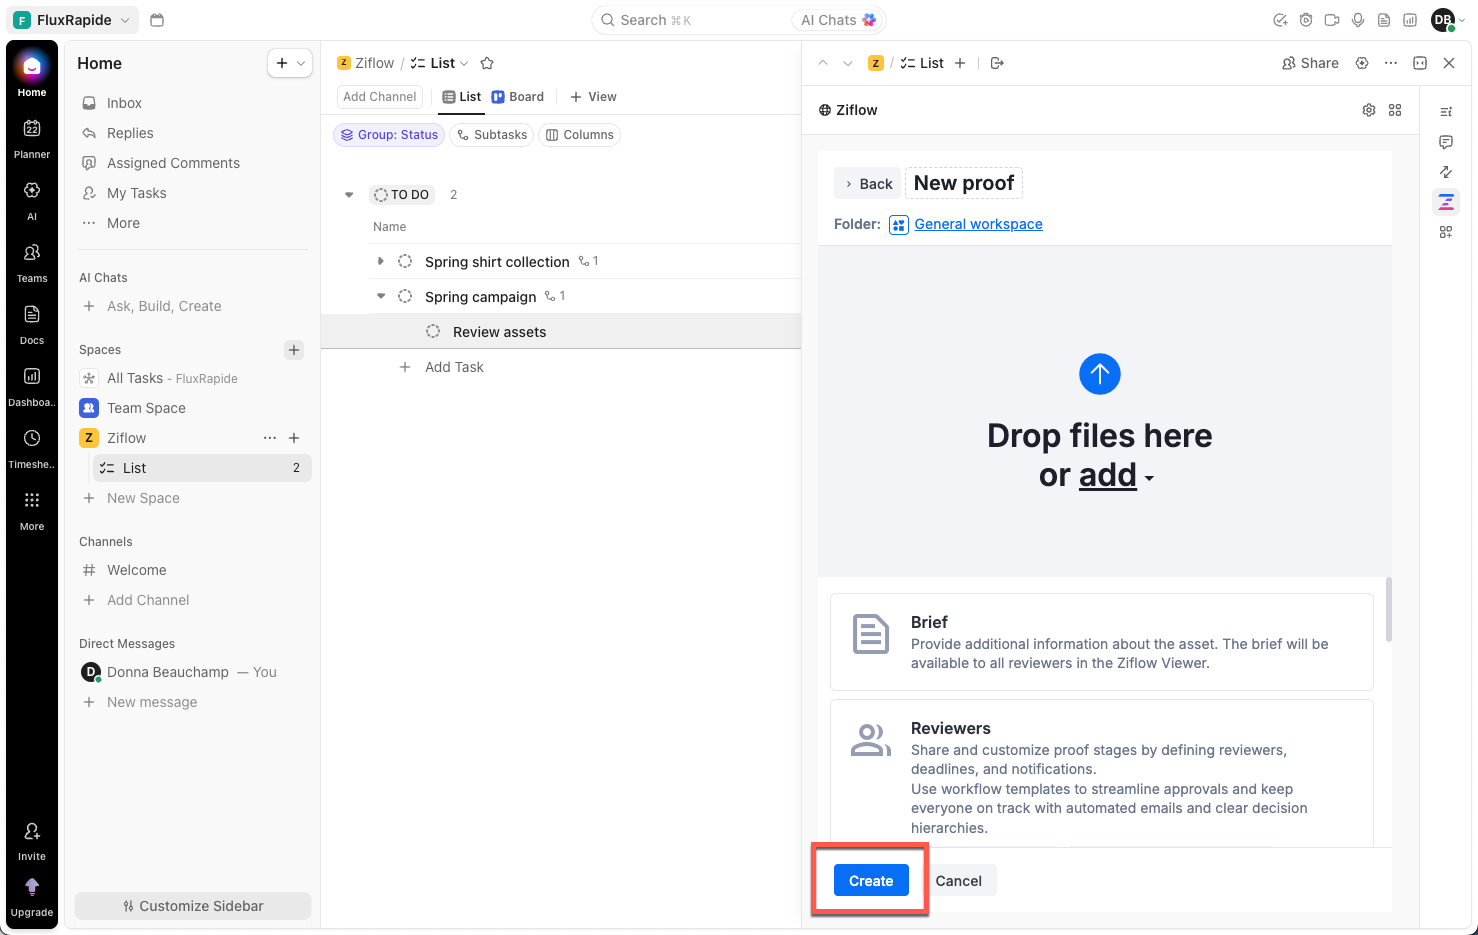Viewport: 1478px width, 935px height.
Task: Open the time tracker stopwatch icon
Action: tap(1306, 20)
